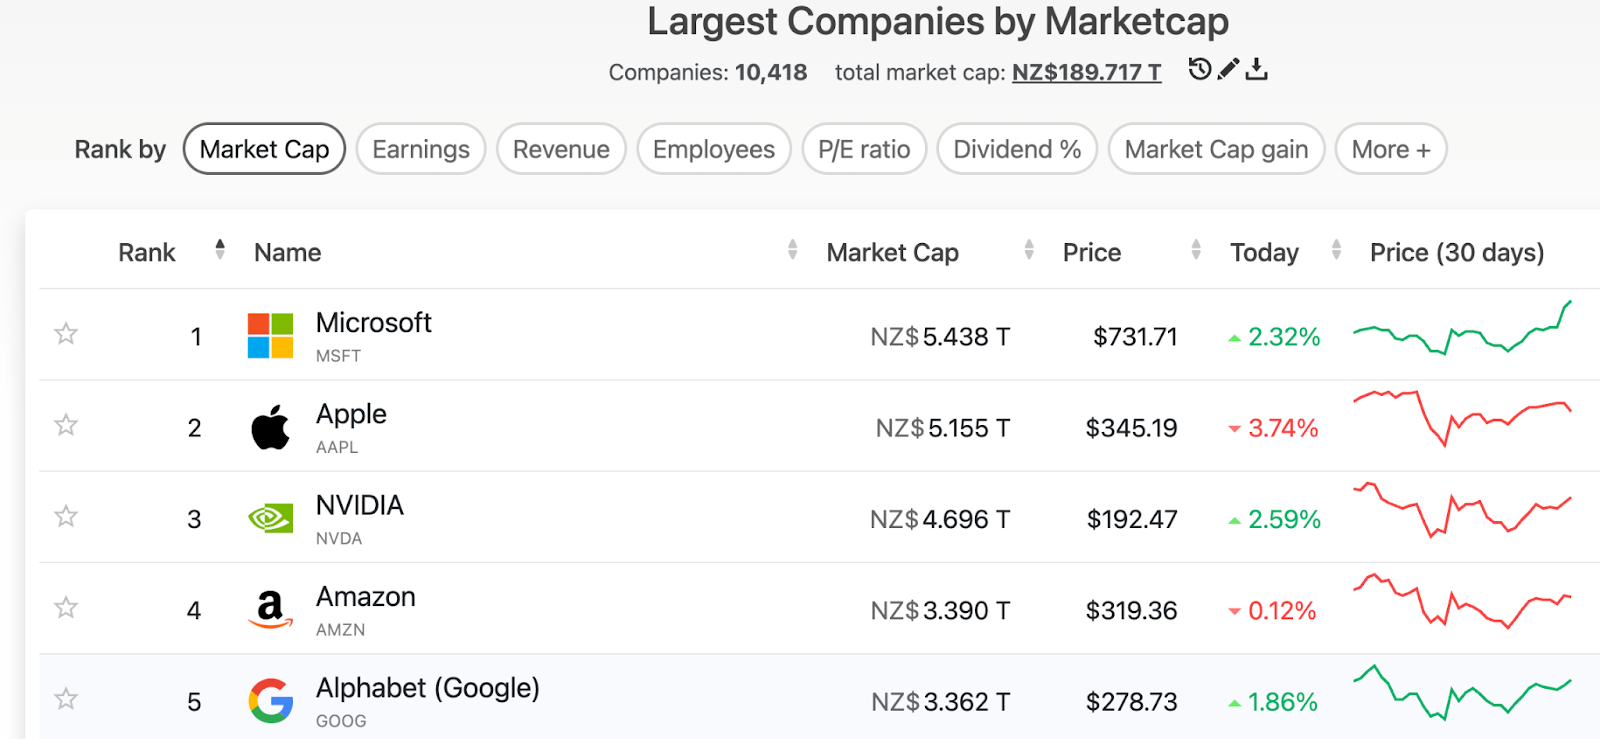Click the $192.47 price
This screenshot has width=1600, height=739.
(x=1132, y=519)
